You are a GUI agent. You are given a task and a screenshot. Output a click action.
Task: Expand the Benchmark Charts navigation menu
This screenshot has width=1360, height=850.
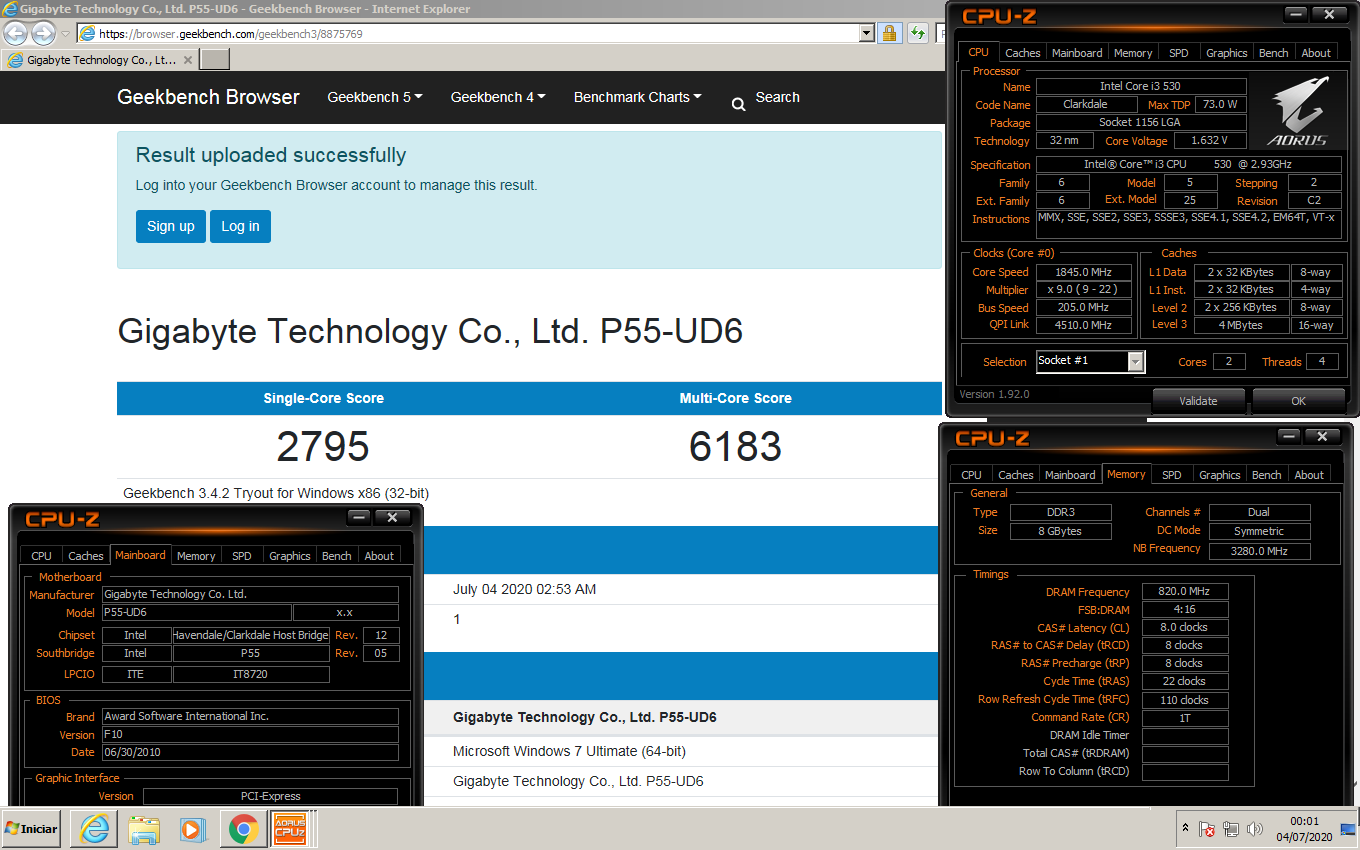point(637,97)
